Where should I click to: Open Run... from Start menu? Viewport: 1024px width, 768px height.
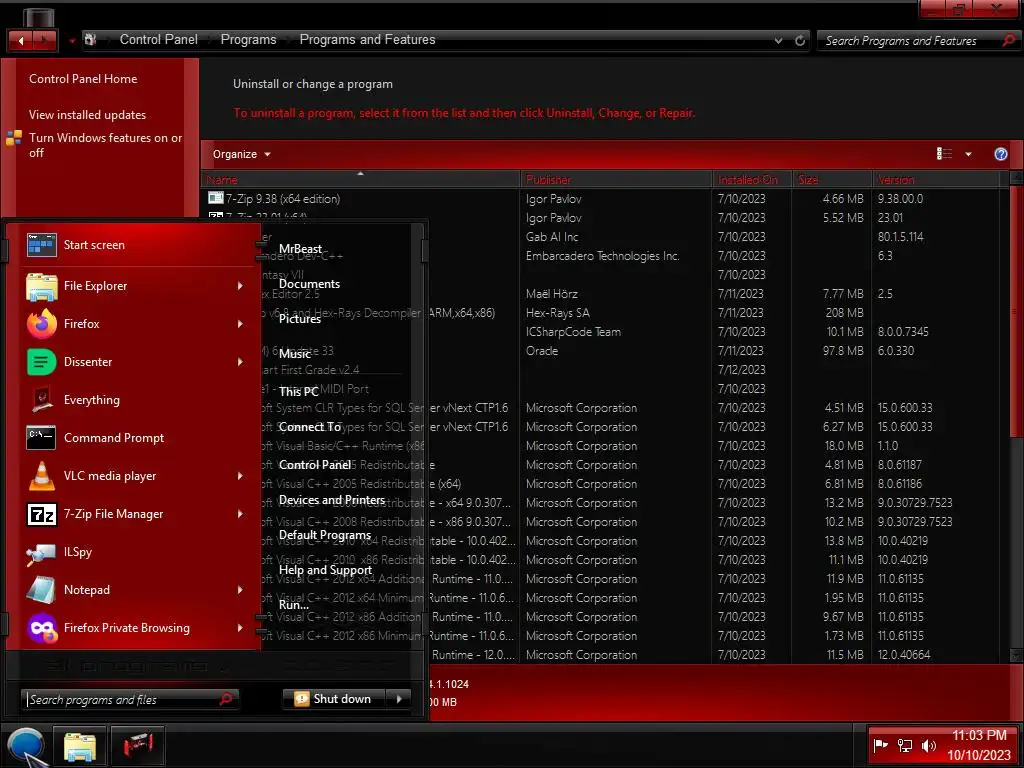(x=293, y=605)
